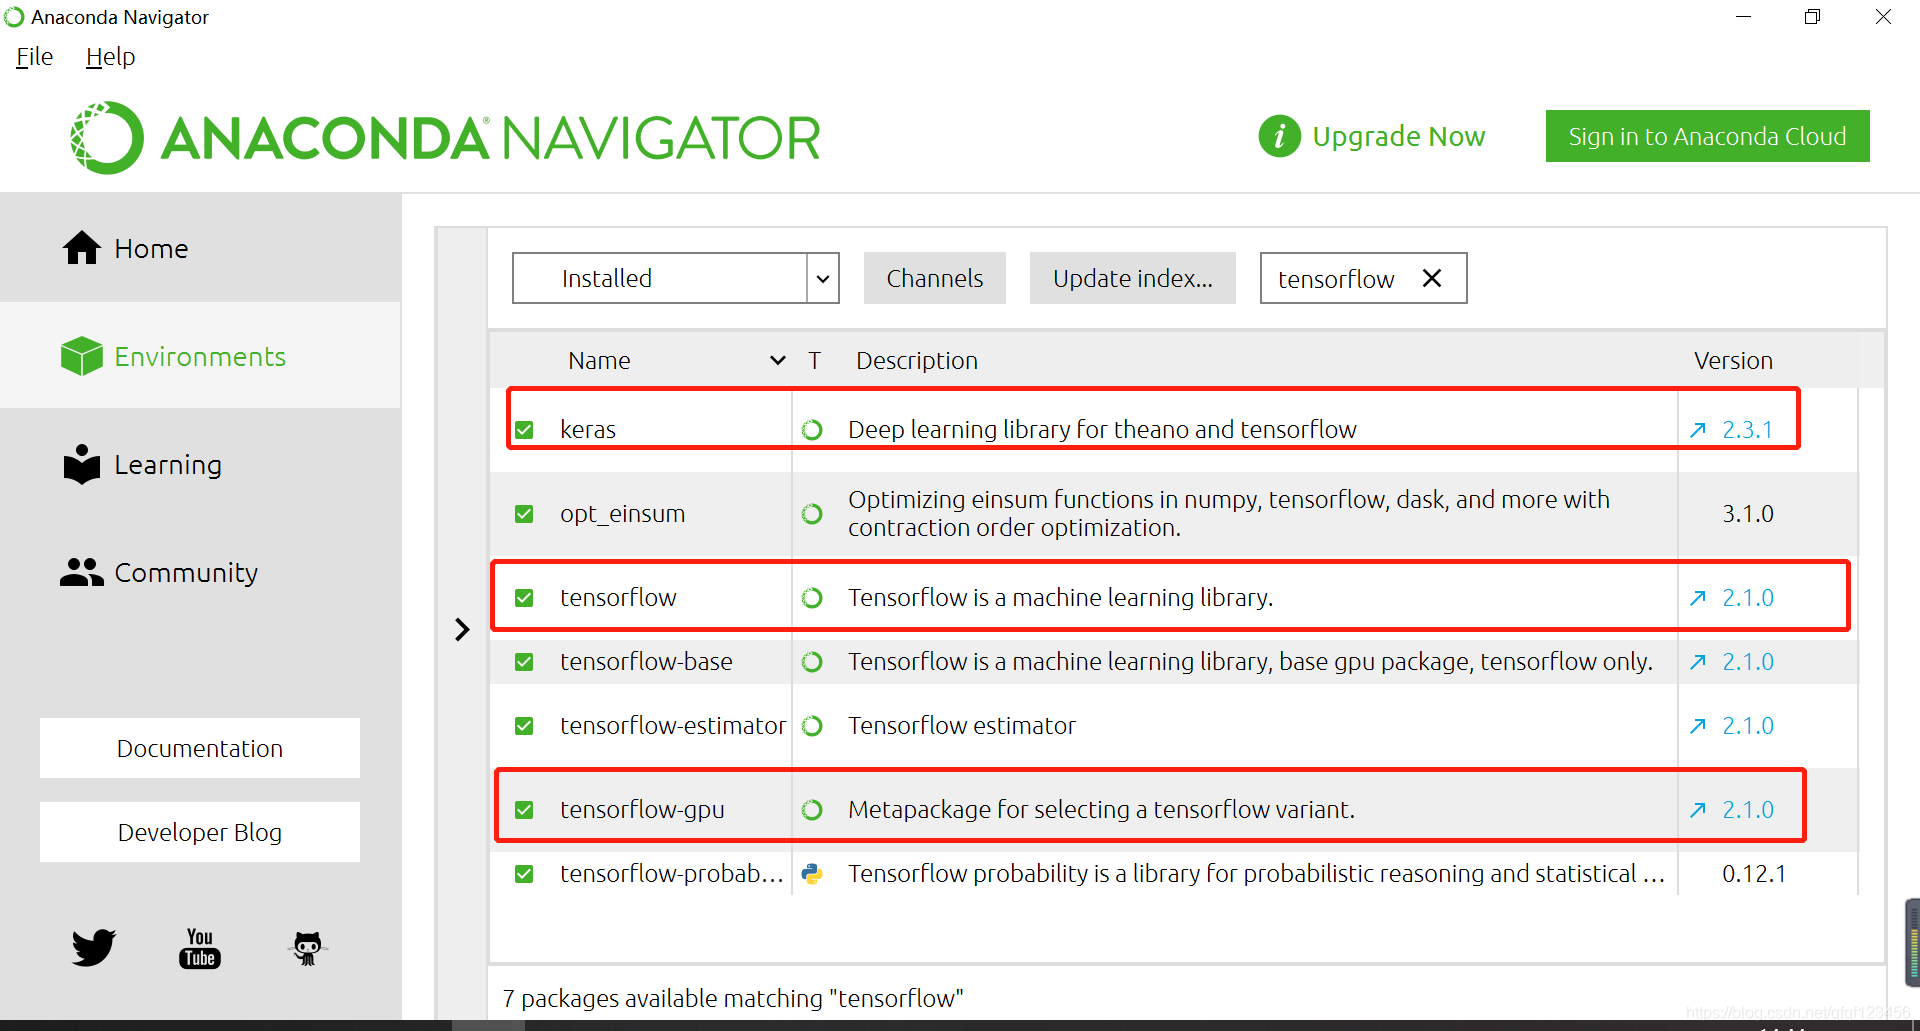Sort packages with the Name column arrow
Screen dimensions: 1920x1031
(x=778, y=360)
